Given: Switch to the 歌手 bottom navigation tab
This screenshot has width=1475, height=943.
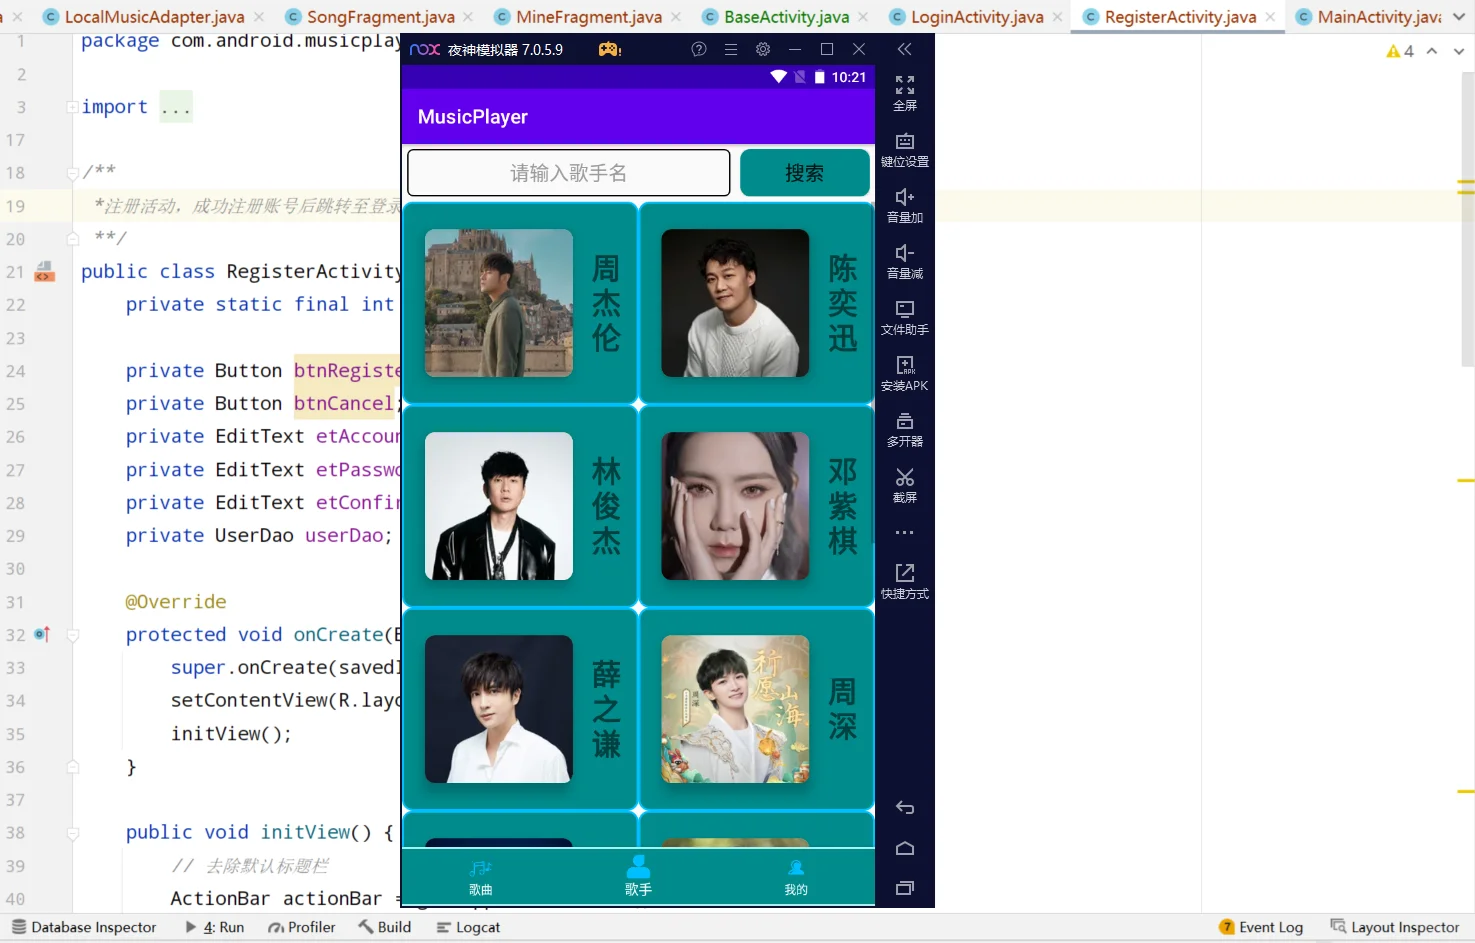Looking at the screenshot, I should tap(638, 876).
